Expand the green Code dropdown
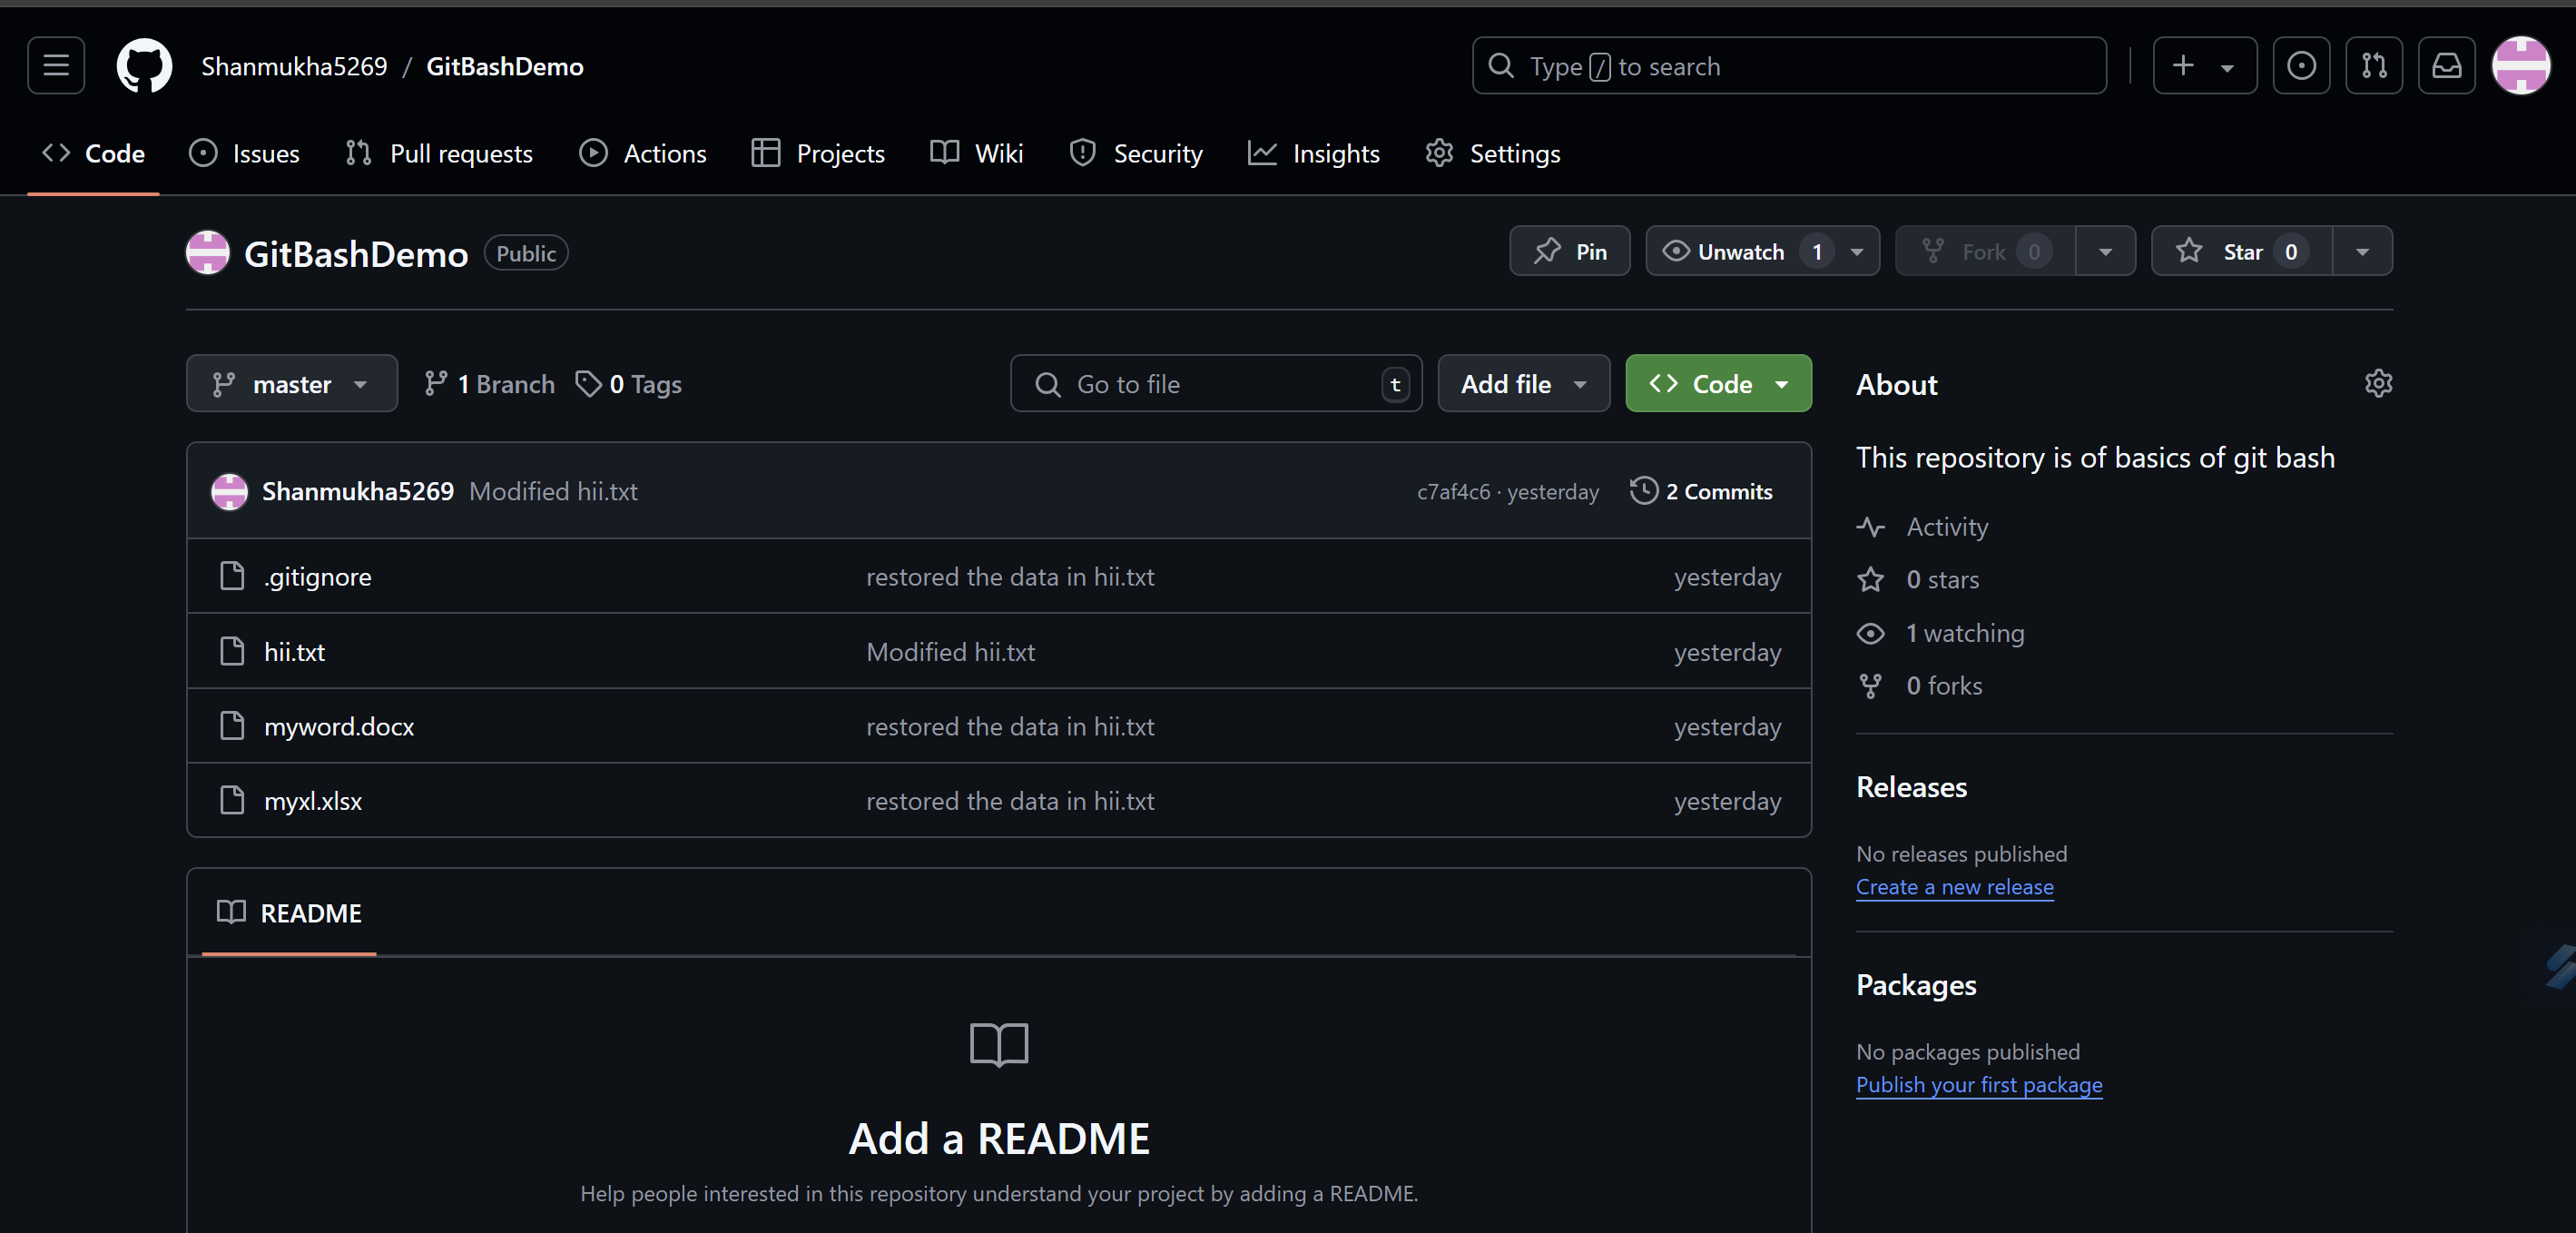2576x1233 pixels. point(1718,384)
